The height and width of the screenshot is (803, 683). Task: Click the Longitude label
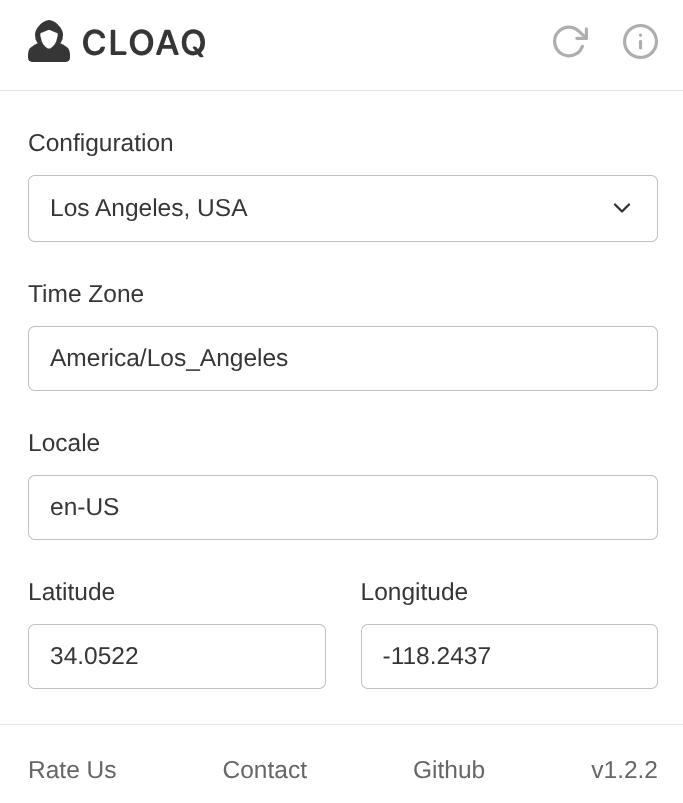[x=414, y=593]
